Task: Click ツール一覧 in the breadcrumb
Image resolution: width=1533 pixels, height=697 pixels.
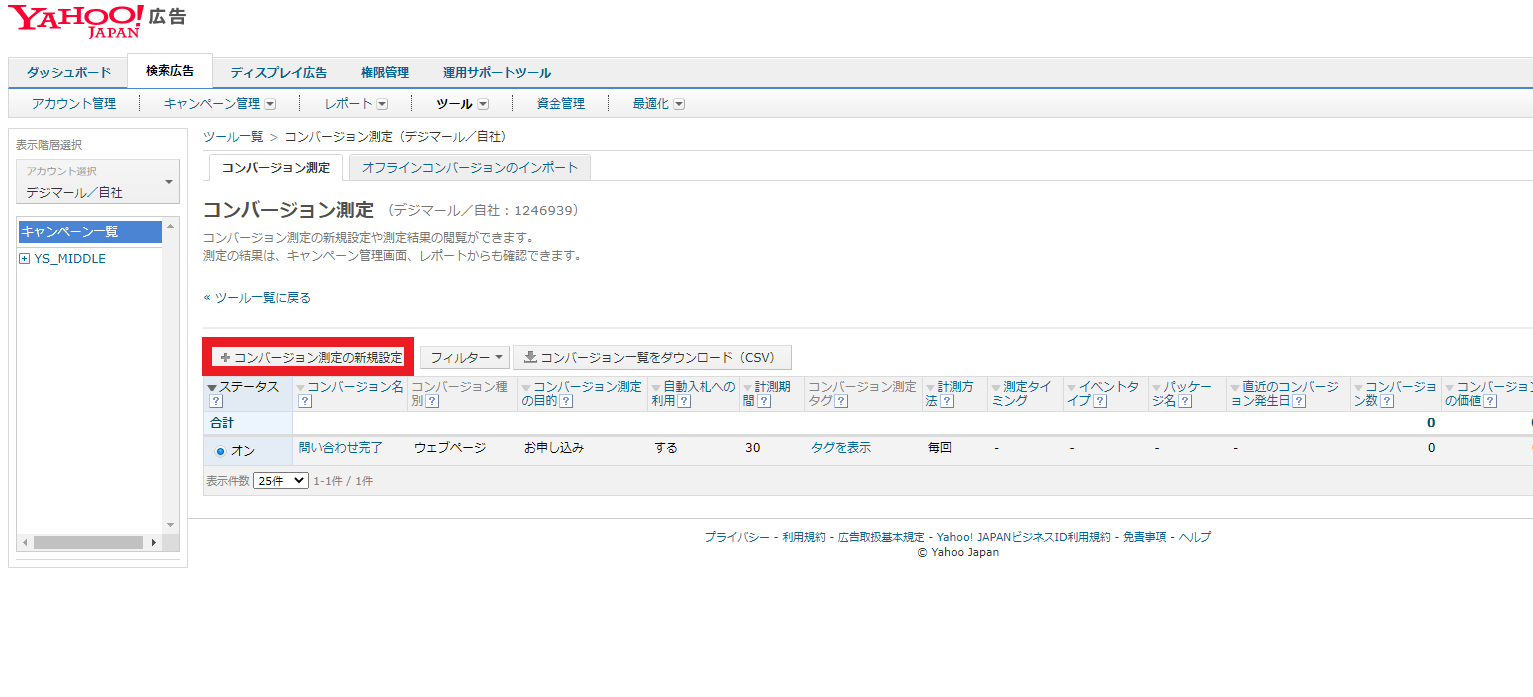Action: pos(233,137)
